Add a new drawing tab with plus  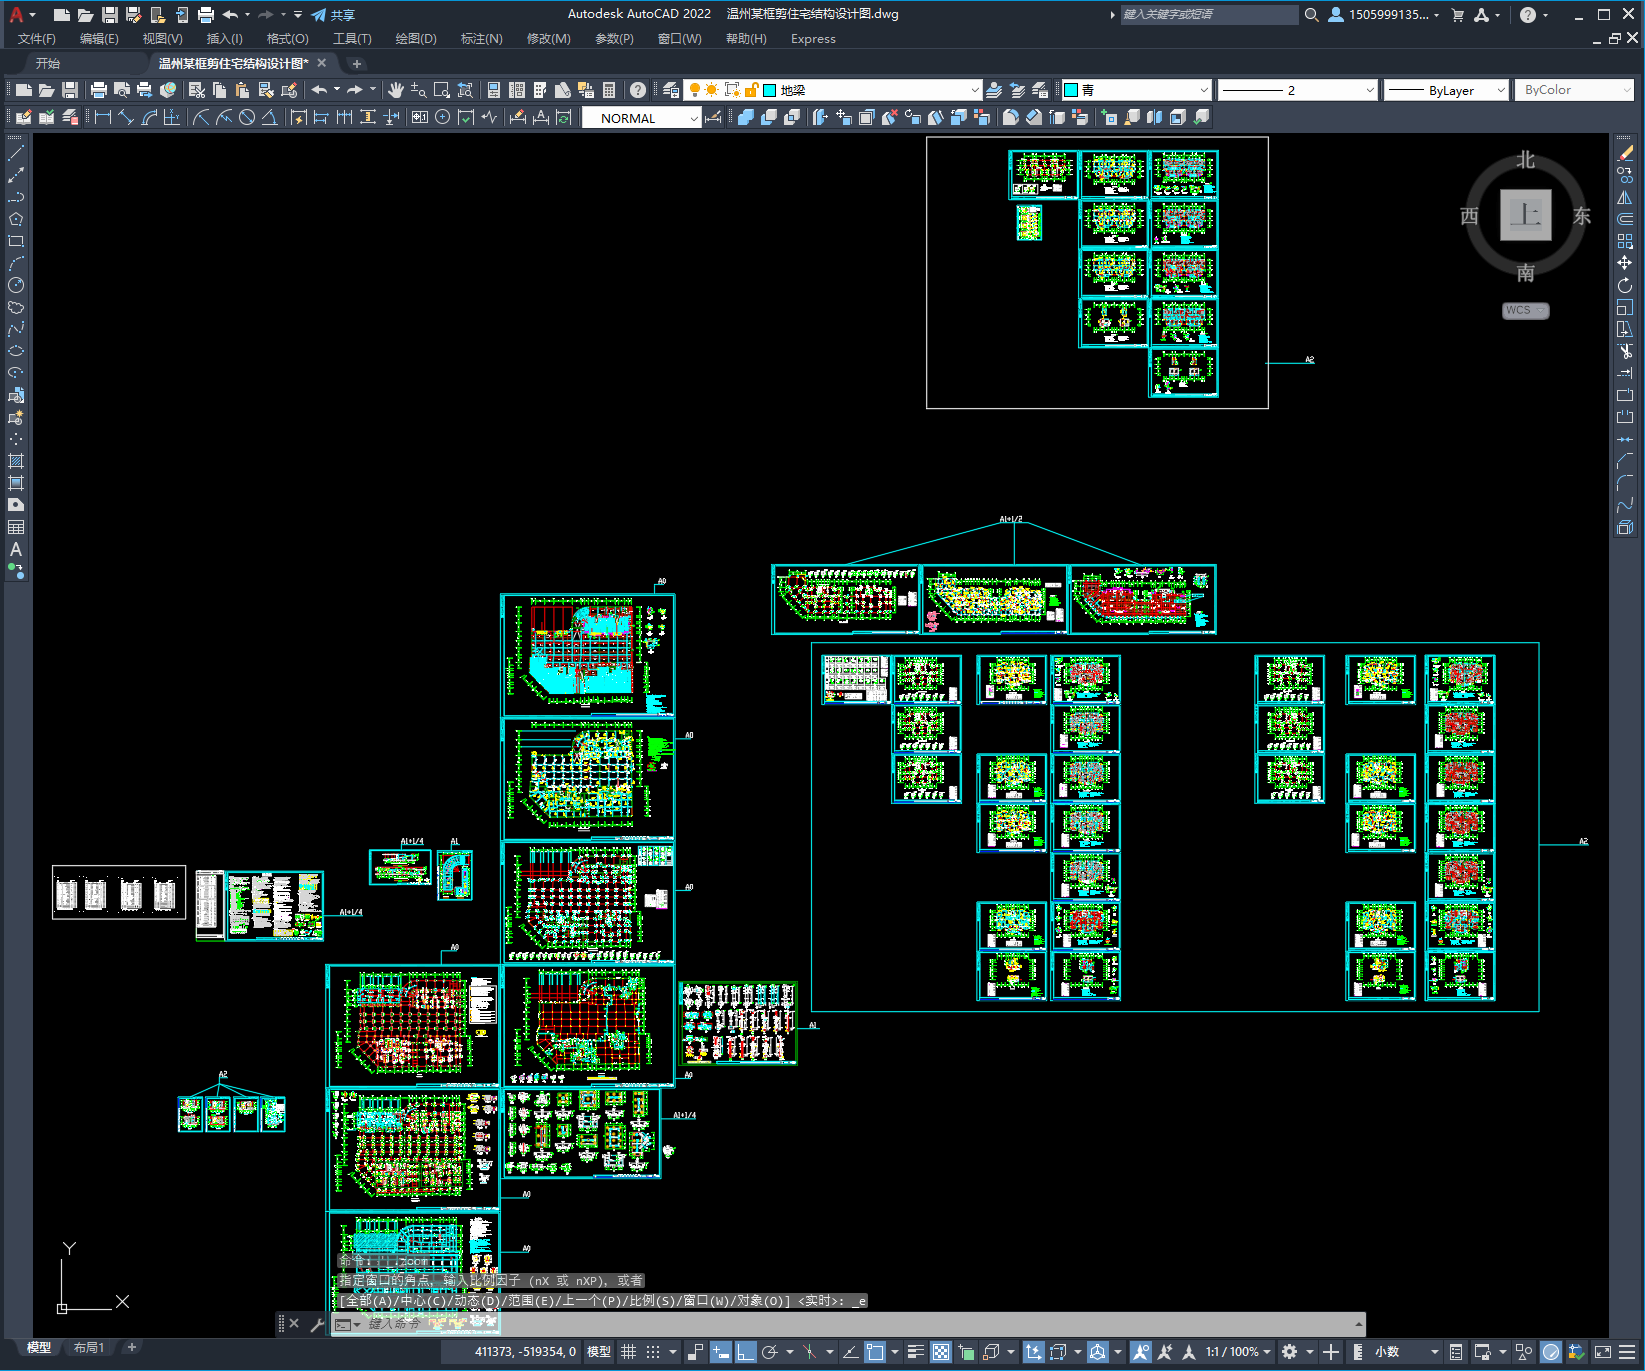coord(357,63)
